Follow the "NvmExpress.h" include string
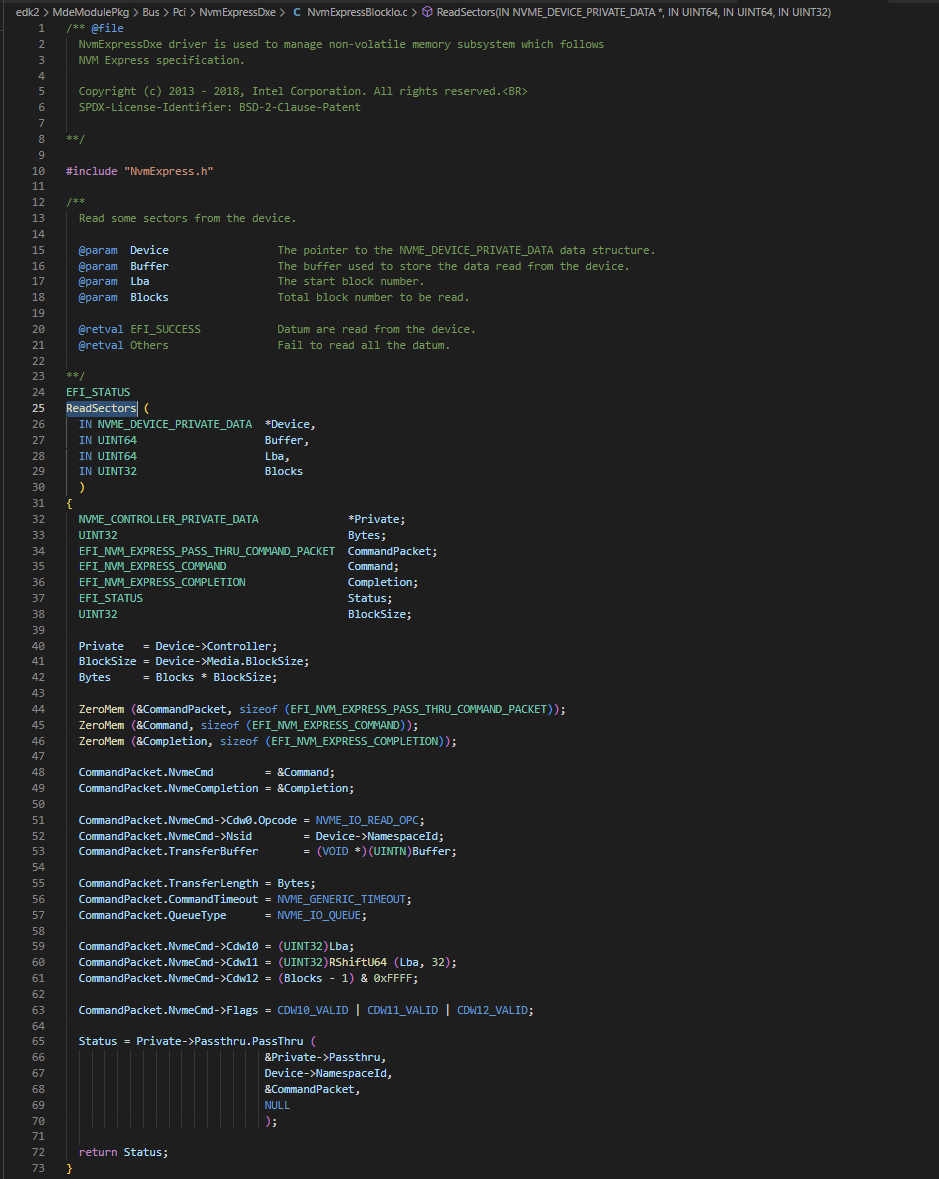 [168, 171]
